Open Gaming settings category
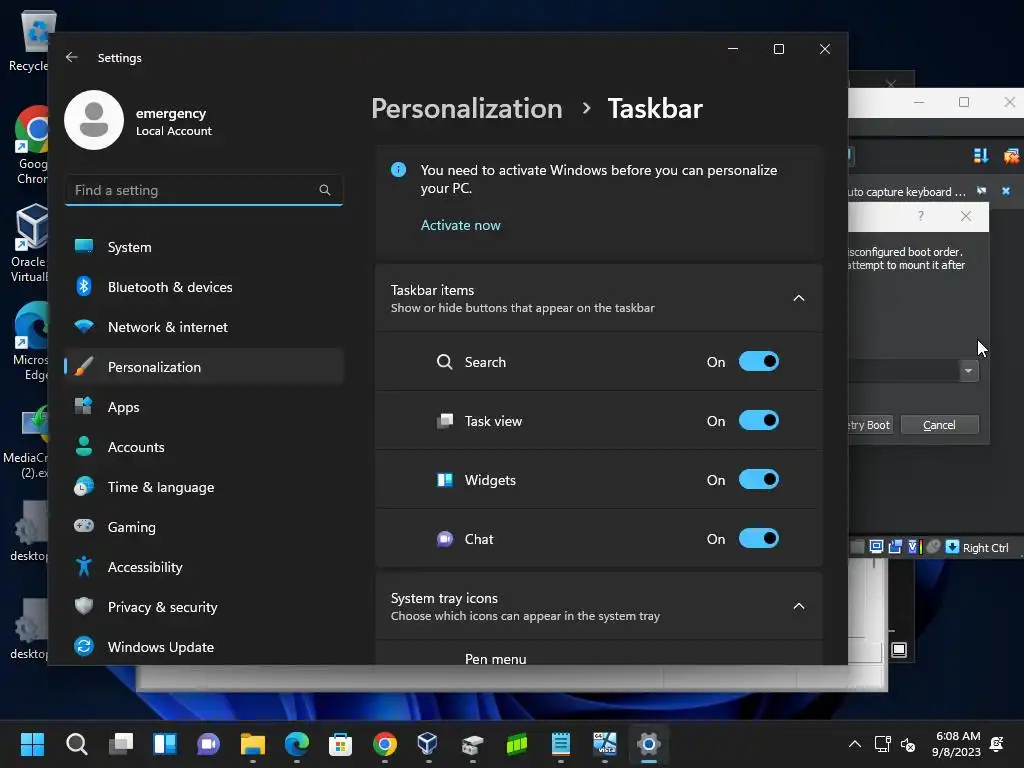The height and width of the screenshot is (768, 1024). click(x=204, y=526)
